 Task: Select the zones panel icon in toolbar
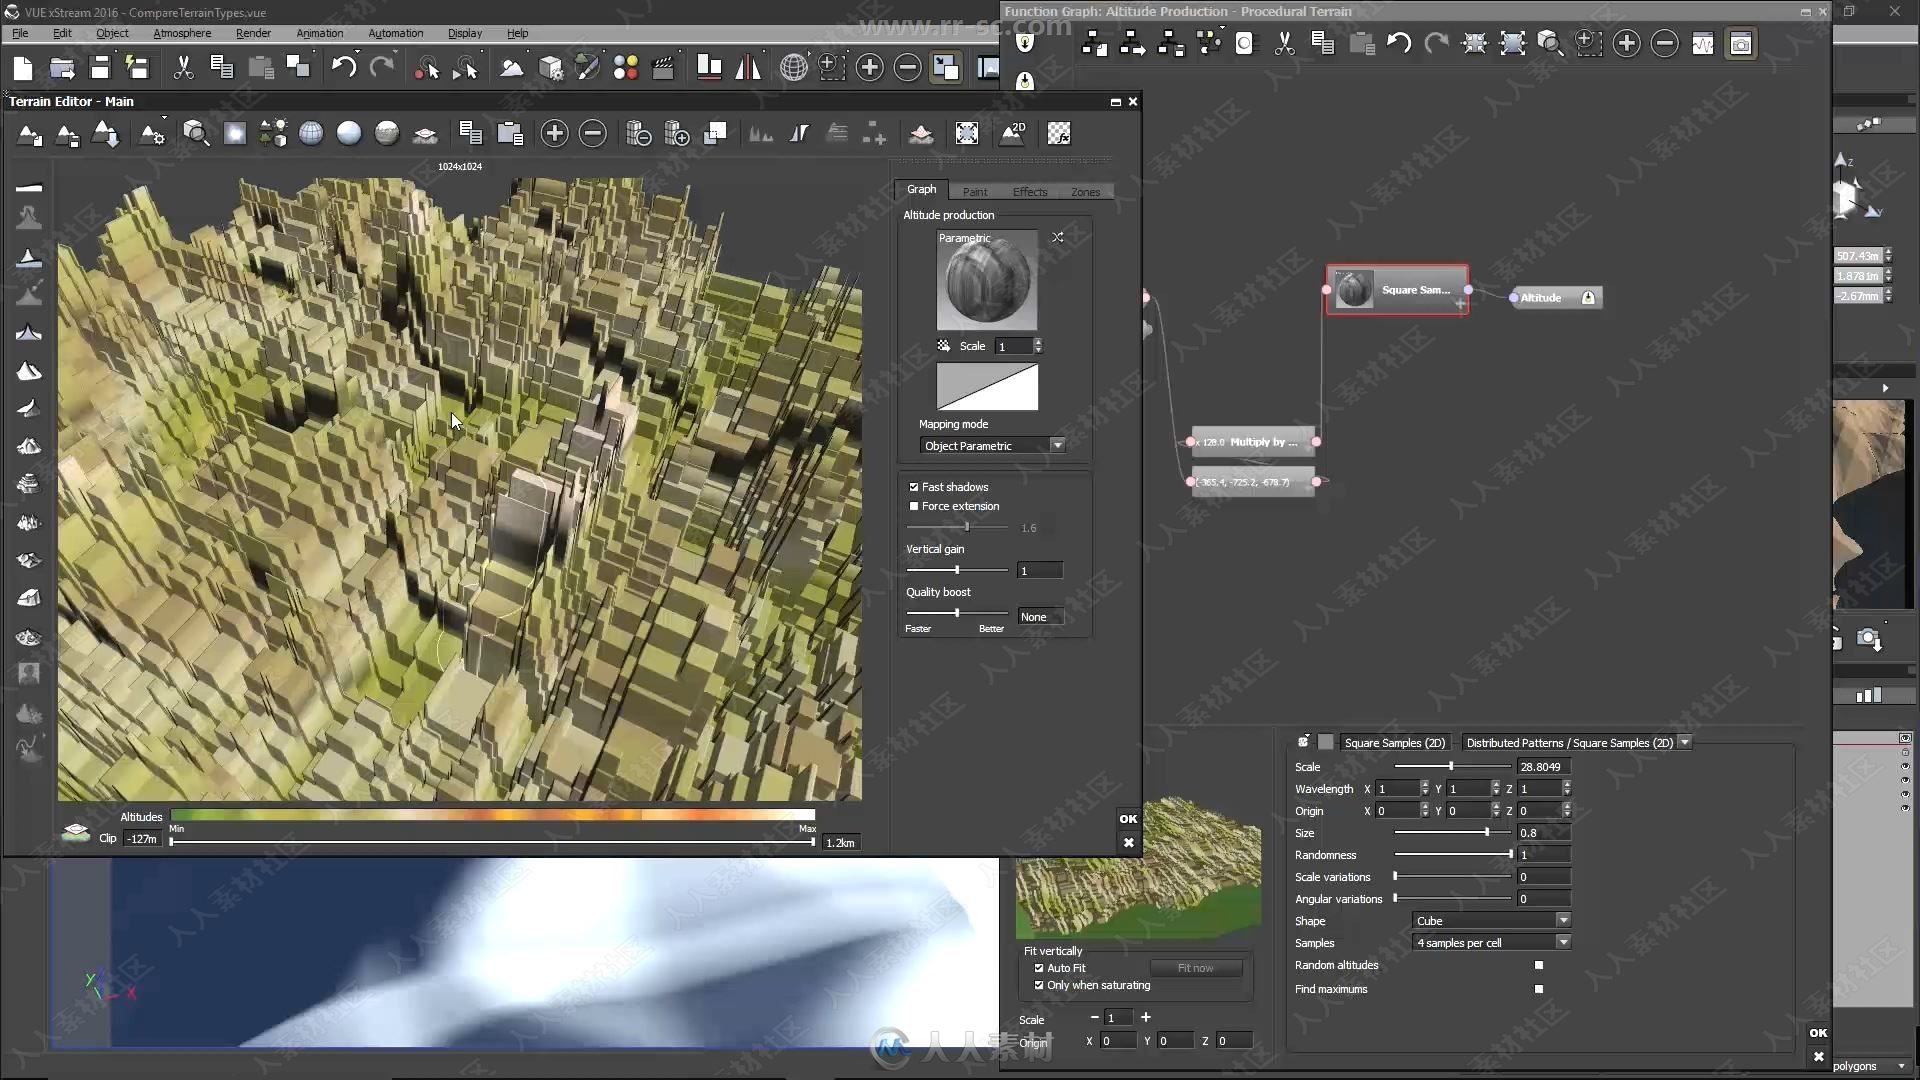click(1084, 191)
